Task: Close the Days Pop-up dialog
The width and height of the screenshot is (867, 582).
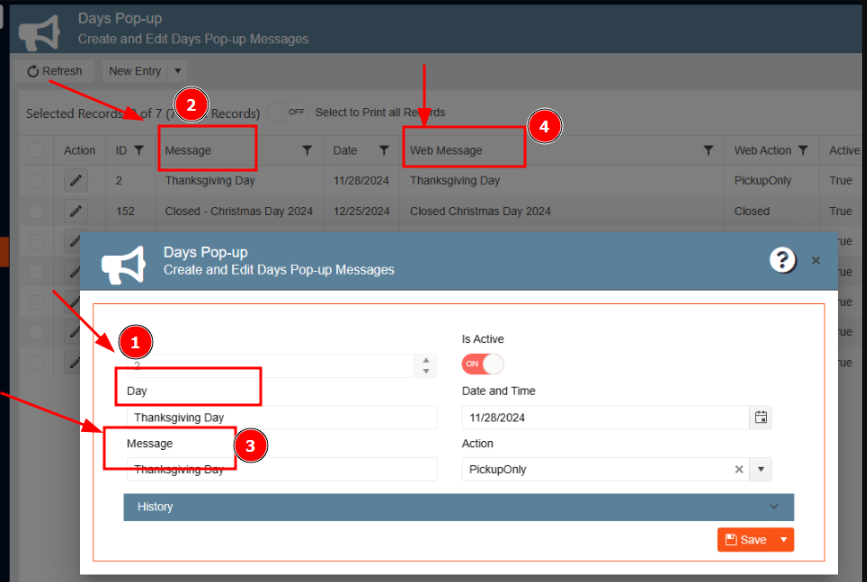Action: click(816, 260)
